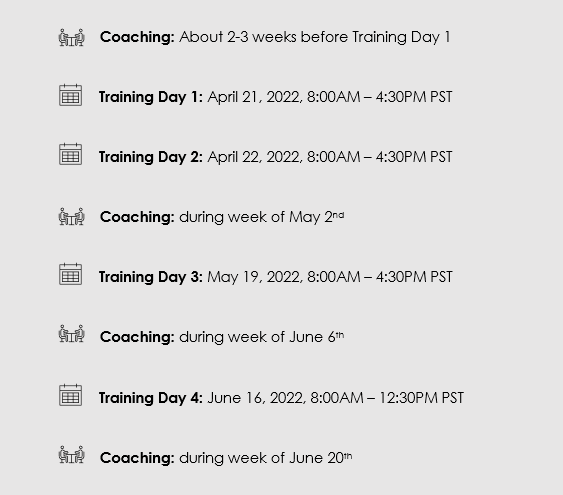Click 'during week of May 2nd' text
The image size is (563, 495).
click(262, 217)
